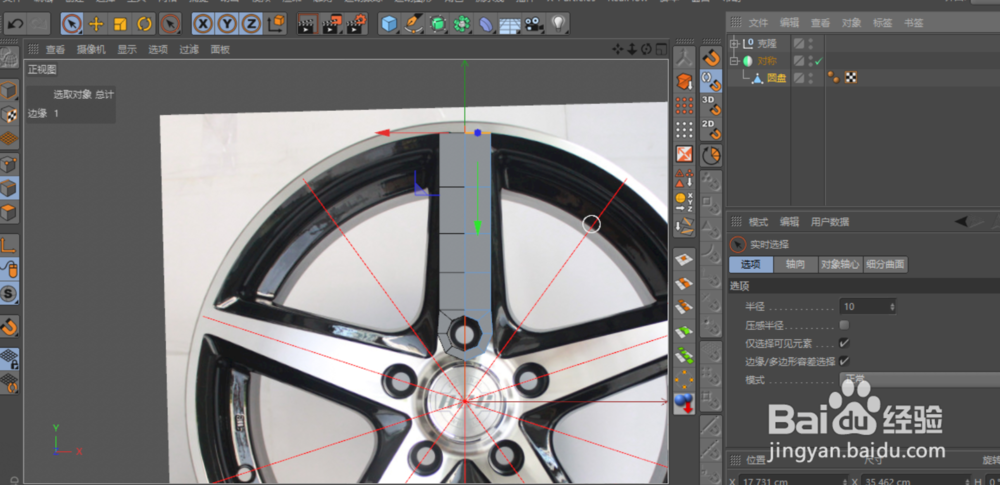Image resolution: width=1000 pixels, height=485 pixels.
Task: Enable 2D snapping mode
Action: (711, 128)
